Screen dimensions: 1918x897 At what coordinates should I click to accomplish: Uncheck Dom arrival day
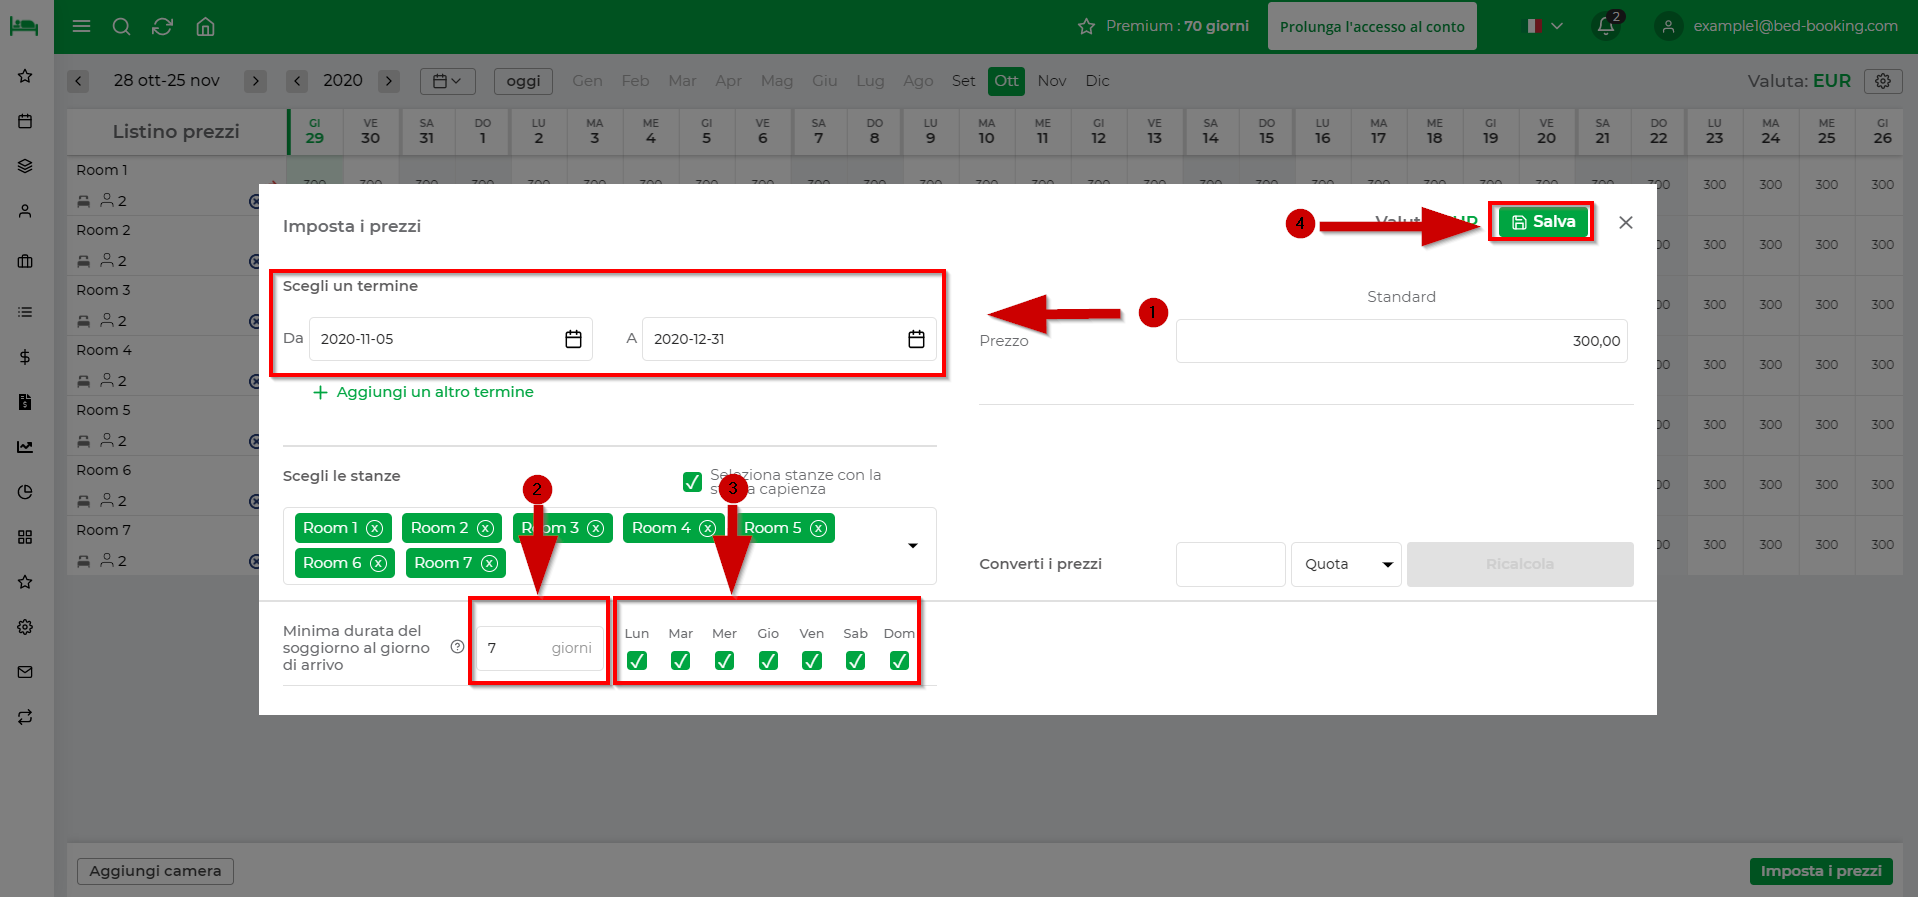[x=899, y=660]
